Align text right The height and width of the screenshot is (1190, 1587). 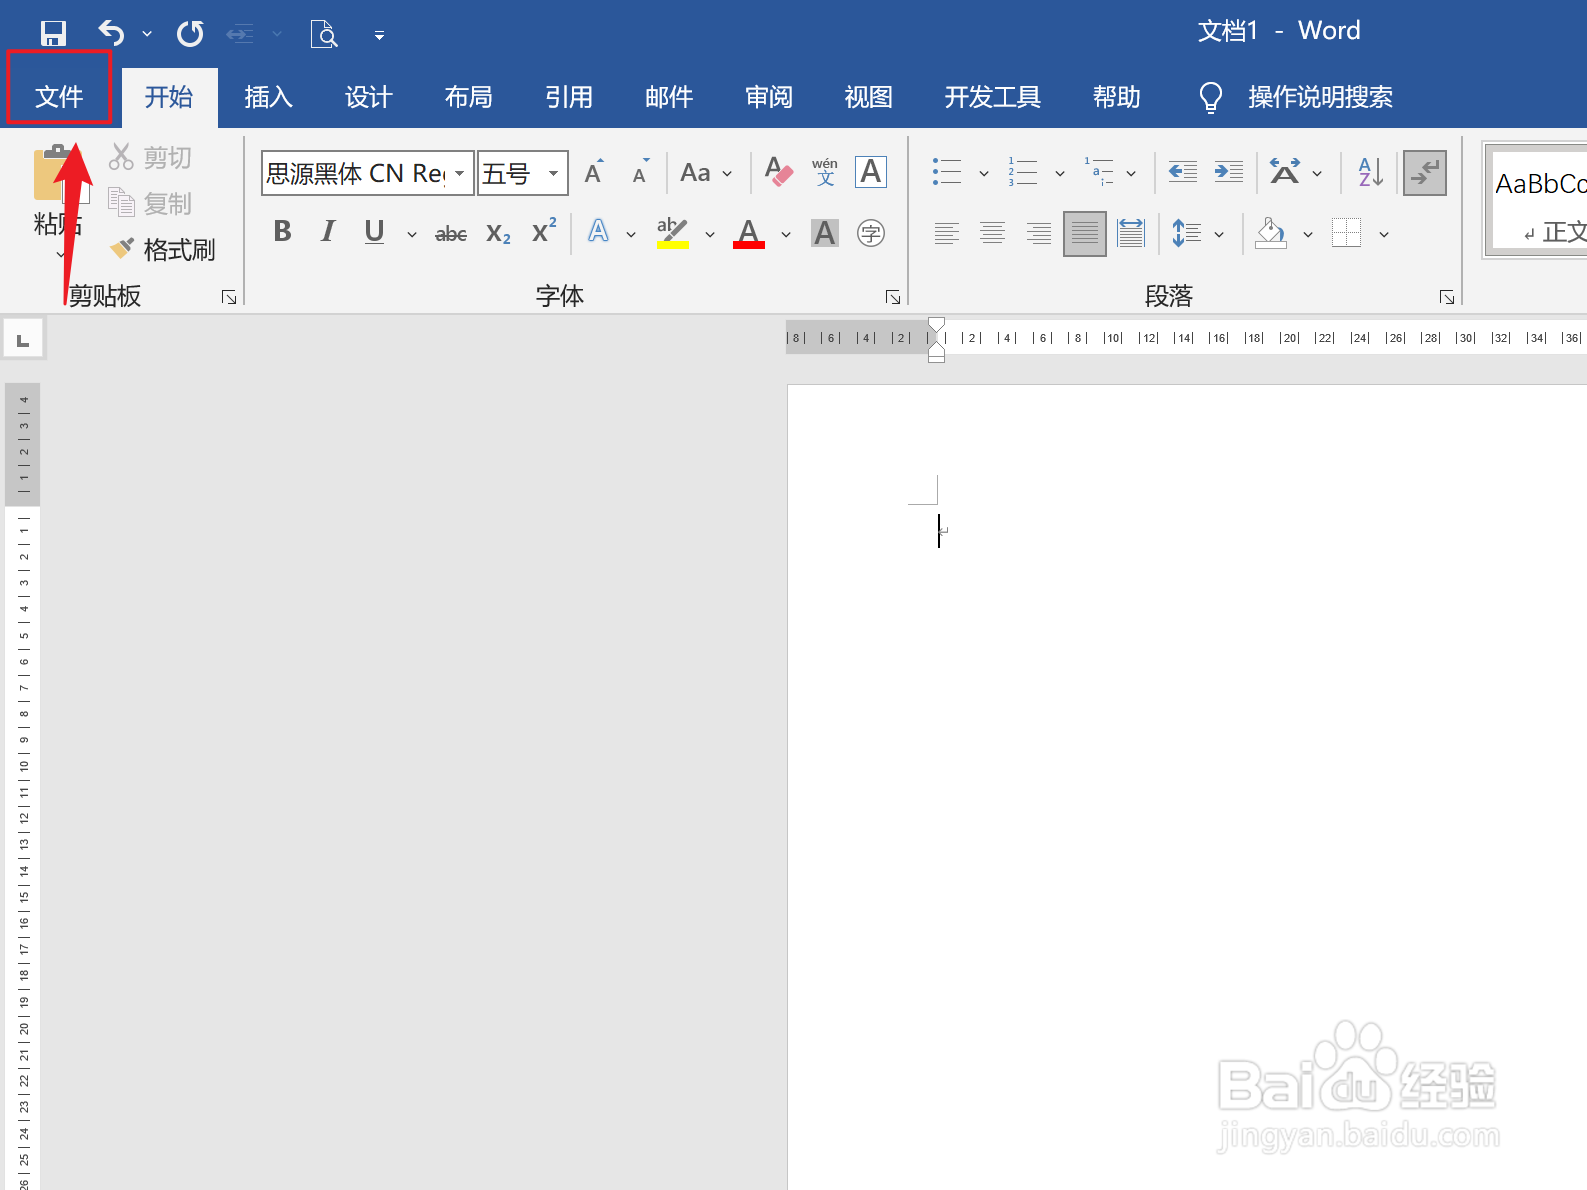(1039, 234)
